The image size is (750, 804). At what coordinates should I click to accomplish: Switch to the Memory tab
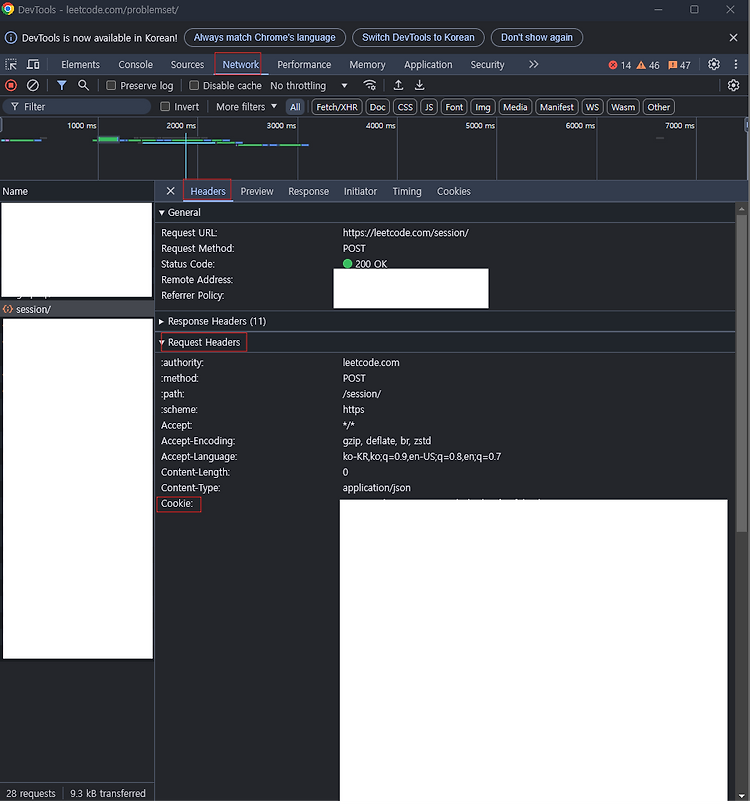[367, 65]
